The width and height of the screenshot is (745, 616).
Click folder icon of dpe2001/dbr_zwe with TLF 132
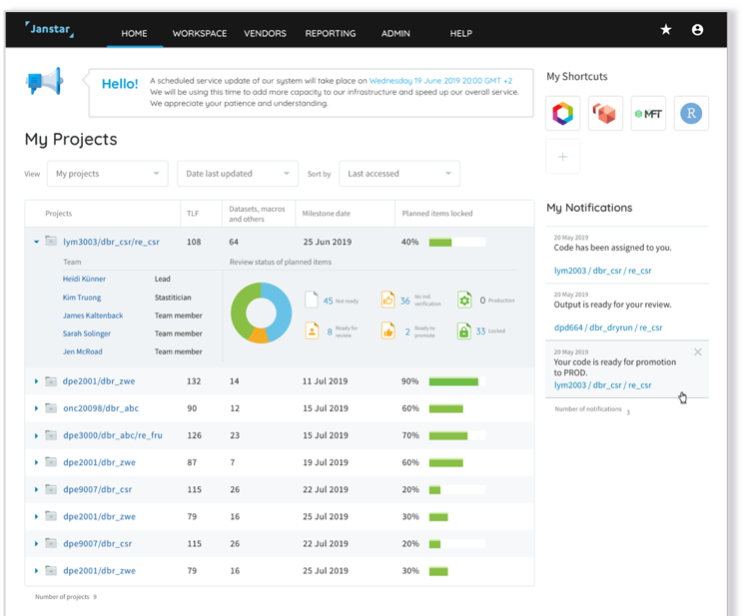pyautogui.click(x=51, y=381)
